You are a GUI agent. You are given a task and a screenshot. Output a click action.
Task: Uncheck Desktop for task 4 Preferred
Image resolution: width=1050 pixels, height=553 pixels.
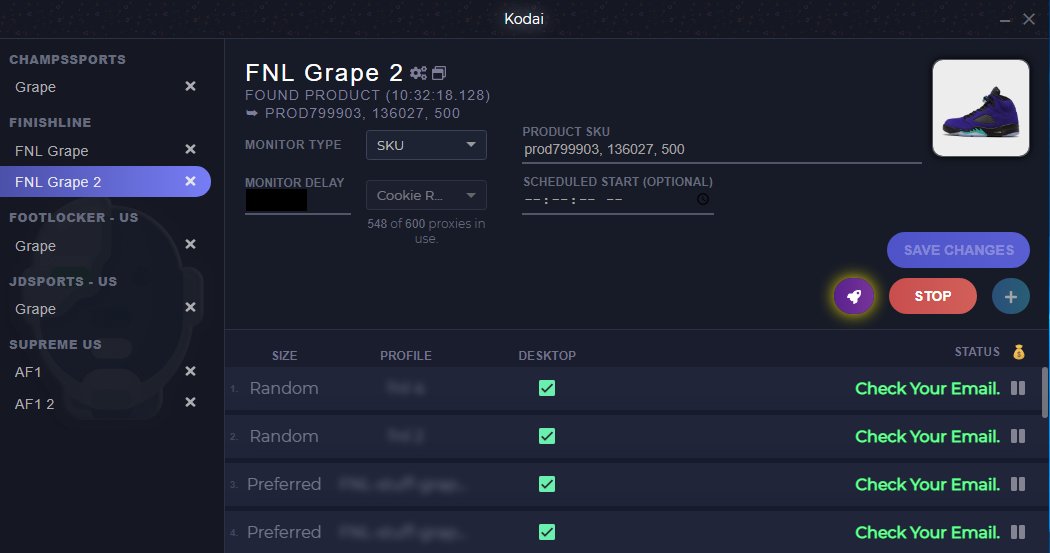tap(547, 532)
